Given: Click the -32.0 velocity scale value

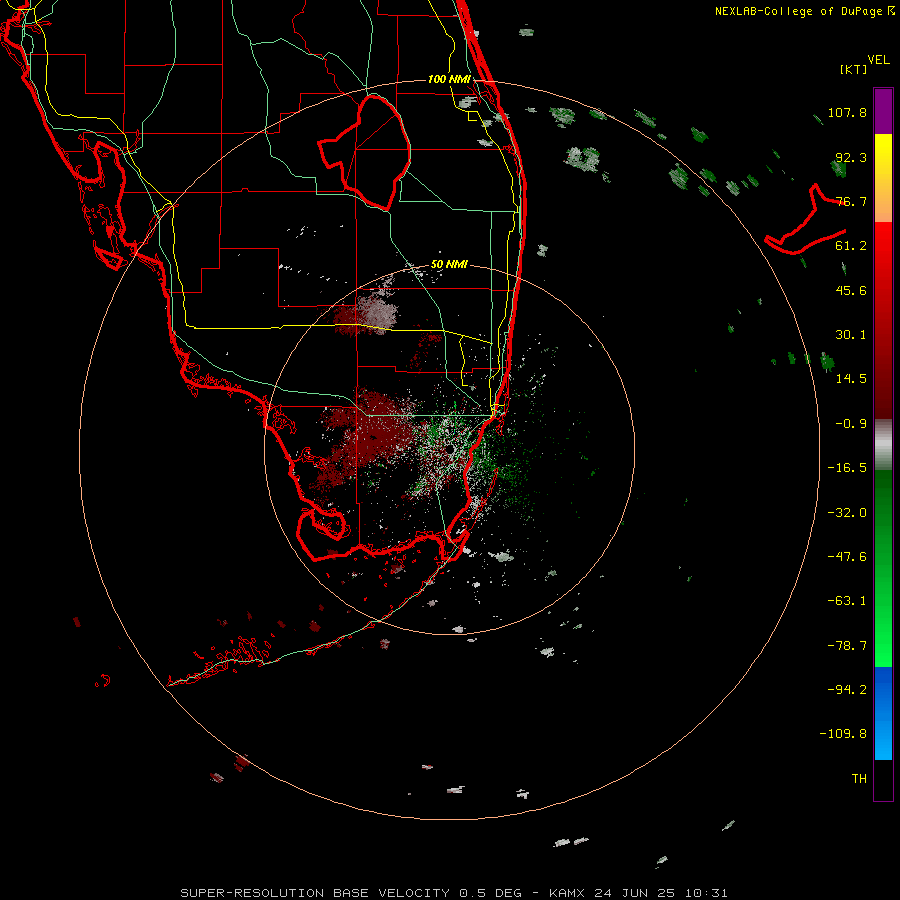Looking at the screenshot, I should pyautogui.click(x=847, y=513).
